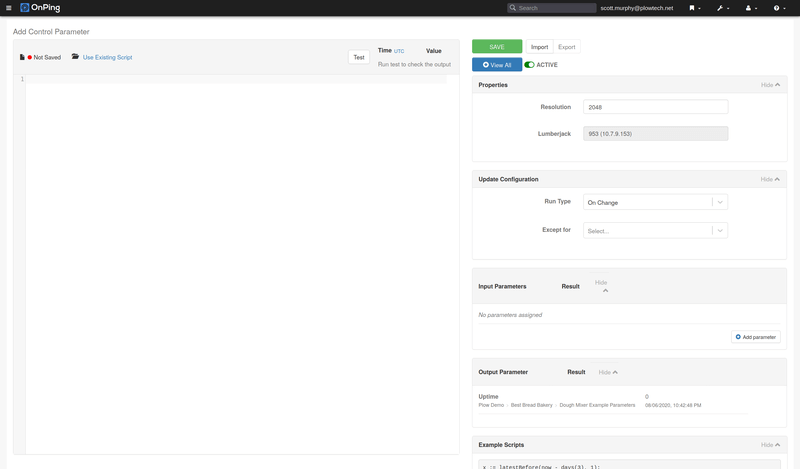Screen dimensions: 800x469
Task: Open the bookmark icon menu
Action: [x=694, y=8]
